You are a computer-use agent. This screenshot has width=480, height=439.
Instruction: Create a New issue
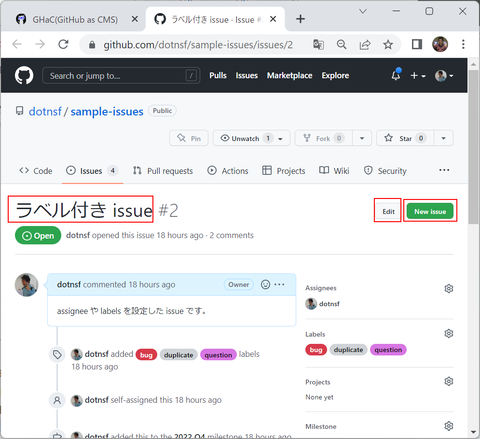click(430, 211)
